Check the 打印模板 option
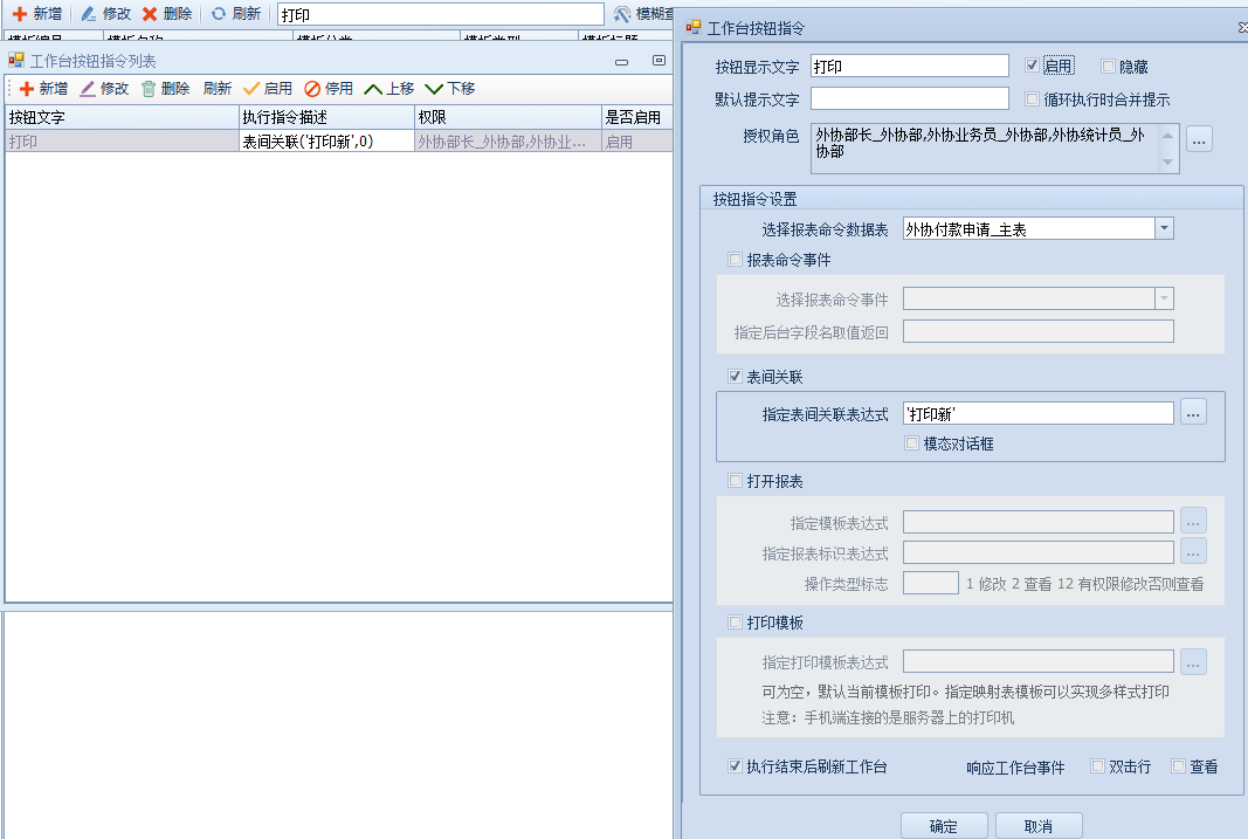1249x839 pixels. pos(736,622)
